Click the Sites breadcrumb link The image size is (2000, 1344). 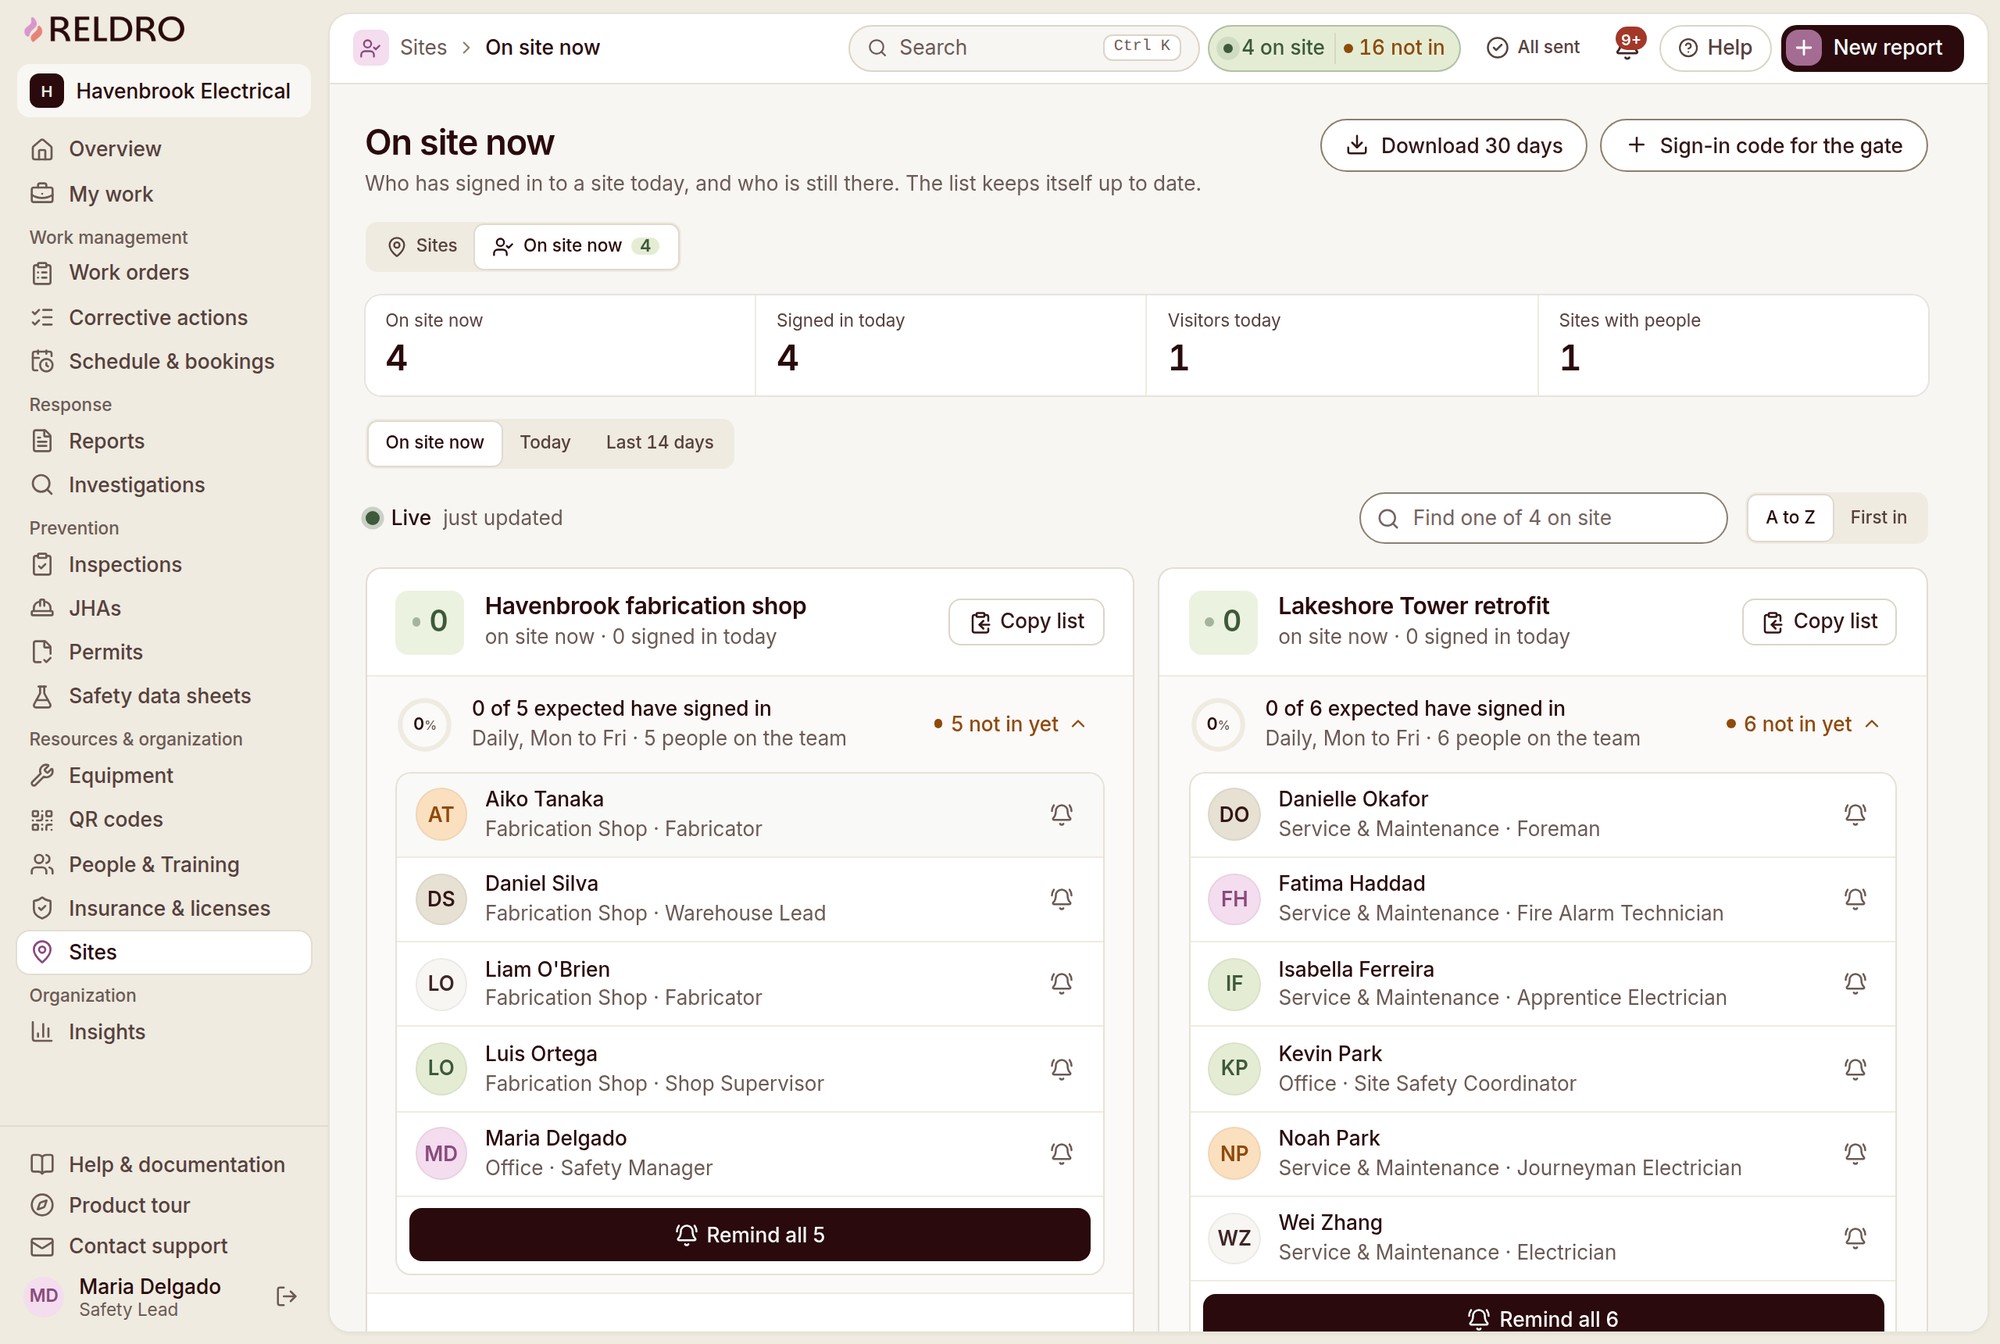[423, 47]
